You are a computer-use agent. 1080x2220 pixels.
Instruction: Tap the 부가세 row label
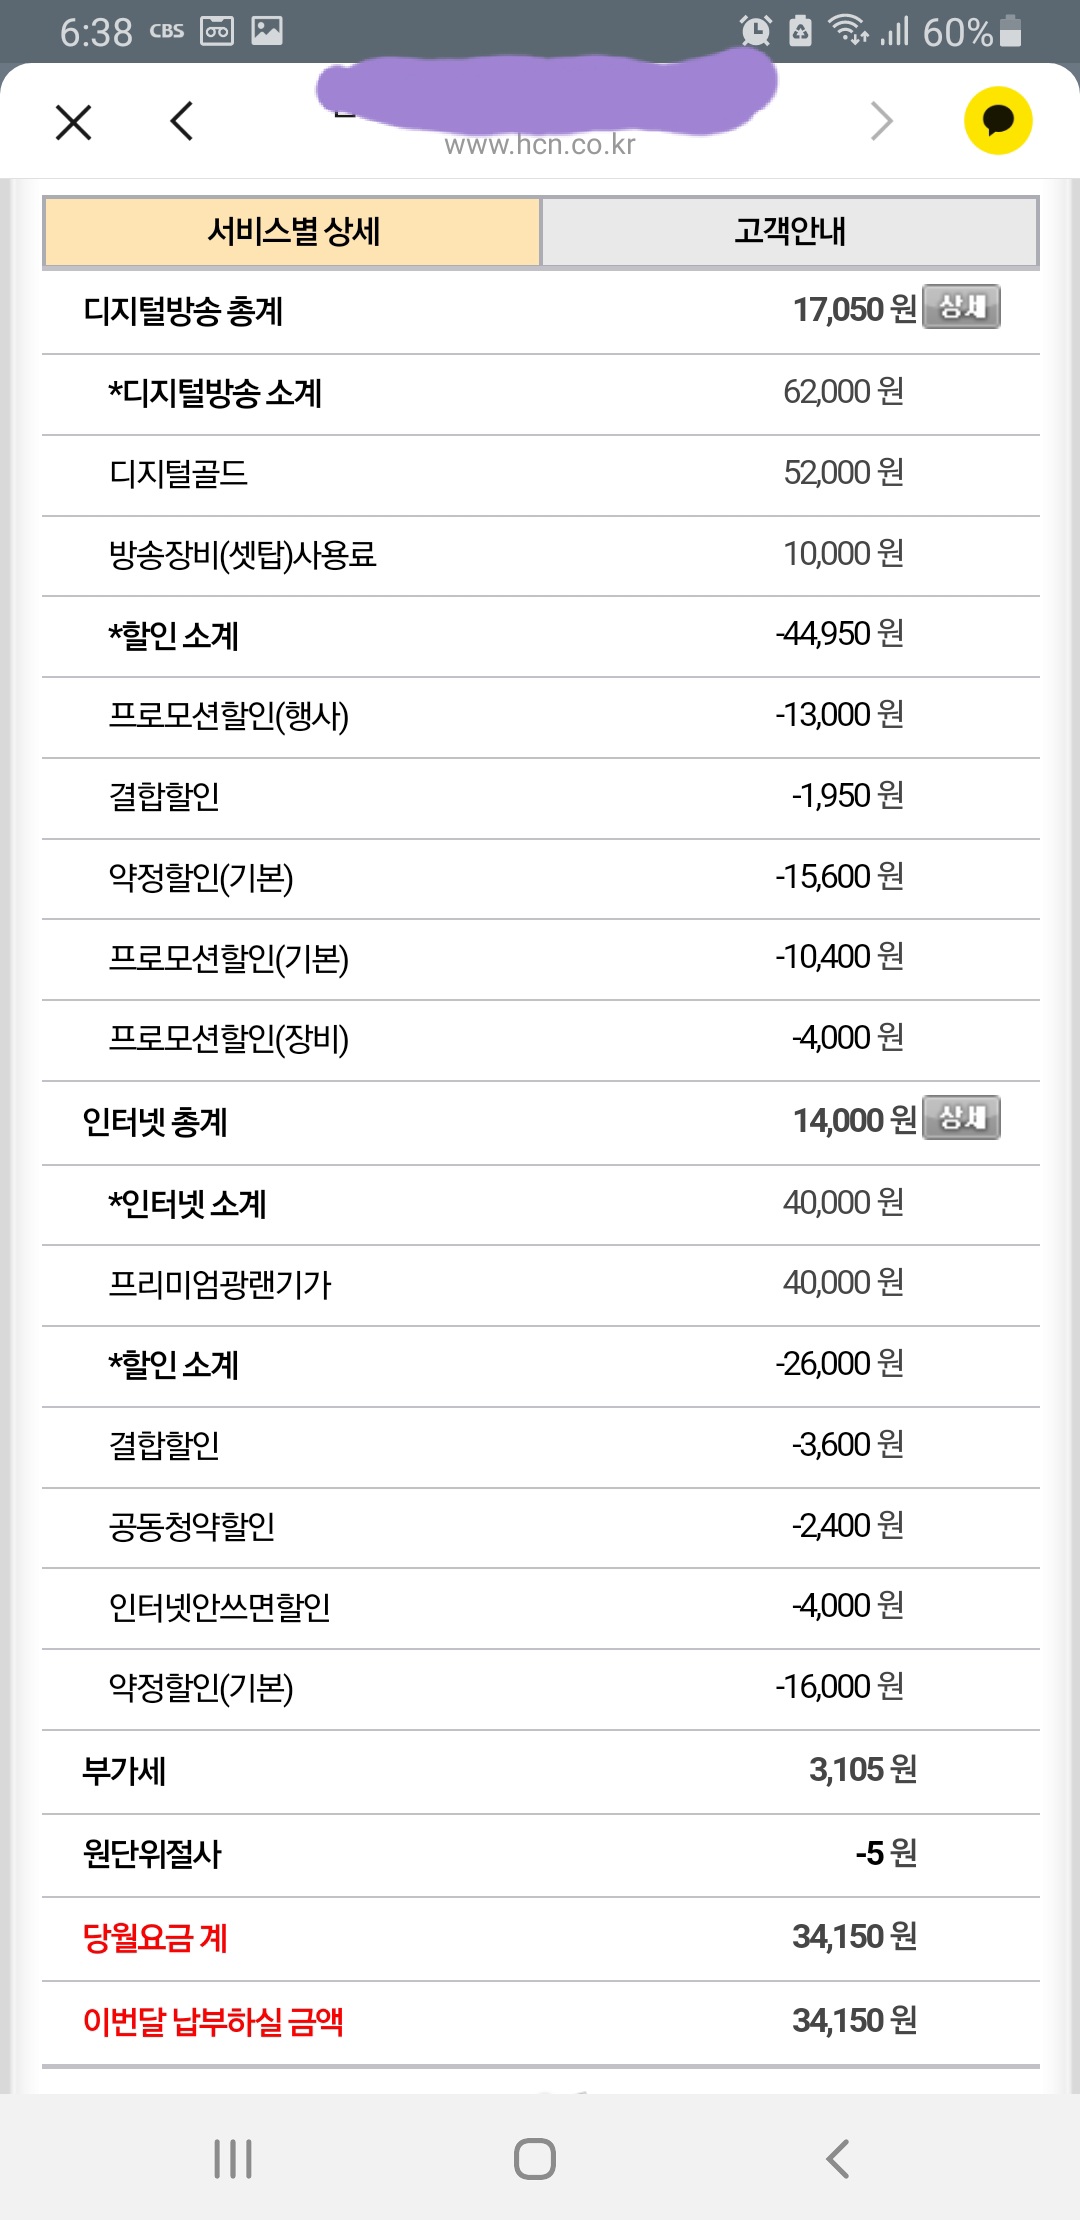124,1771
